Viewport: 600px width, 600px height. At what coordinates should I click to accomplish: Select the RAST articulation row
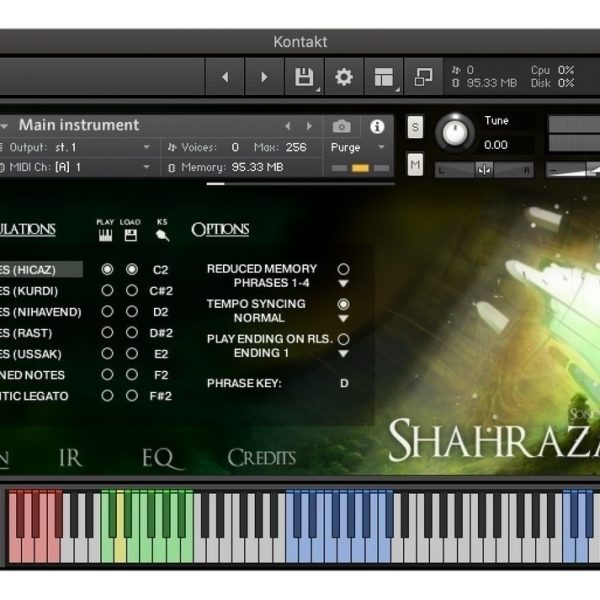26,333
